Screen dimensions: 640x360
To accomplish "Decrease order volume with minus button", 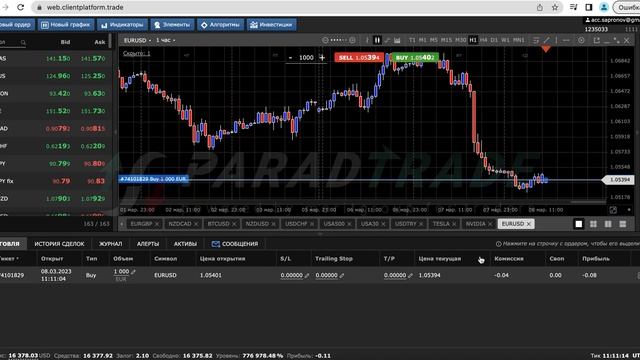I will click(x=290, y=58).
